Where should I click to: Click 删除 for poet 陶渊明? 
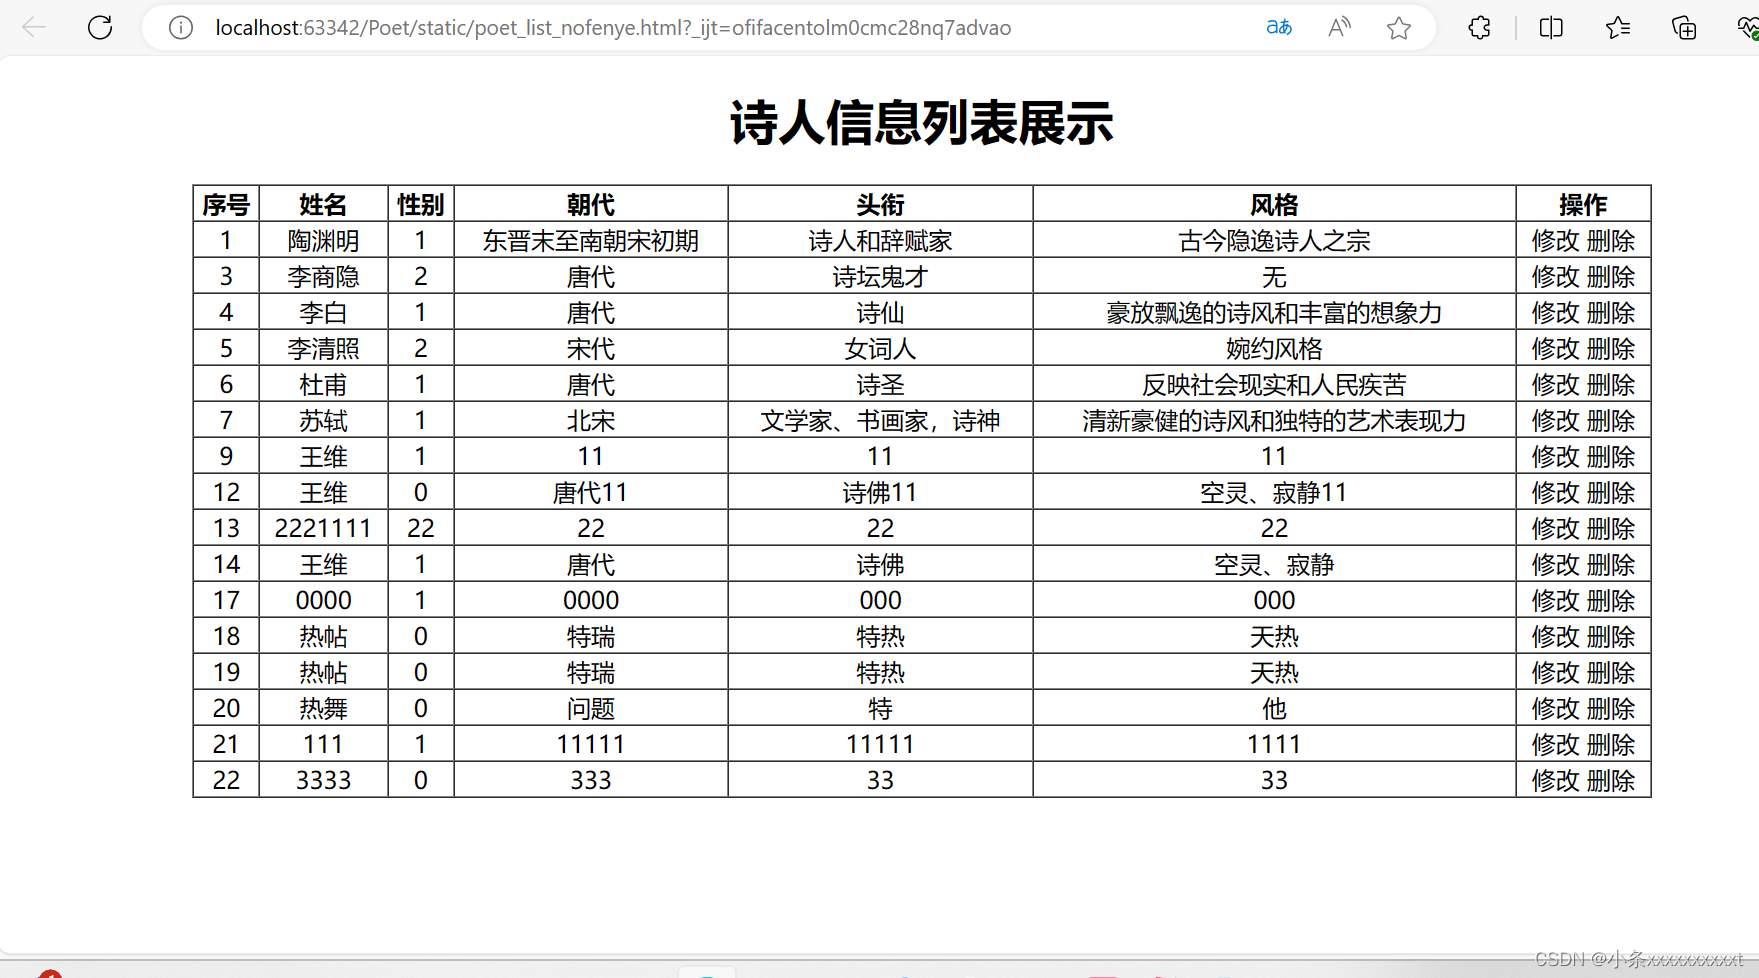[1611, 241]
